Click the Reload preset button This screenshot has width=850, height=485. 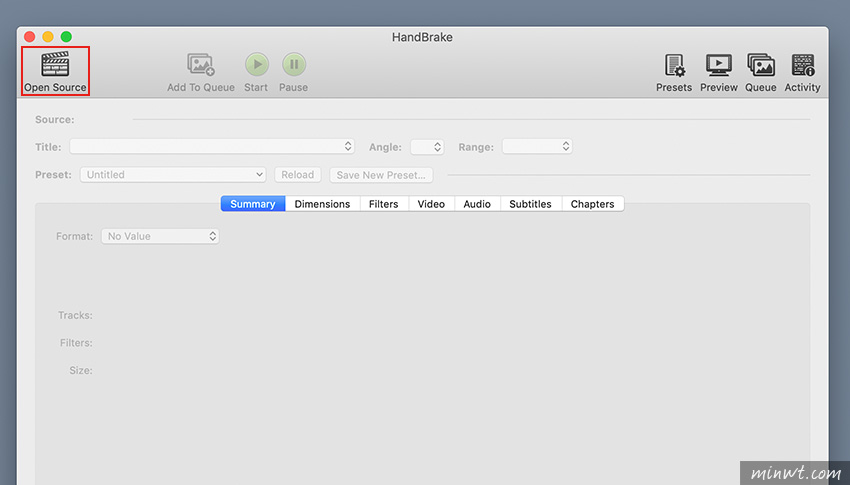point(298,174)
